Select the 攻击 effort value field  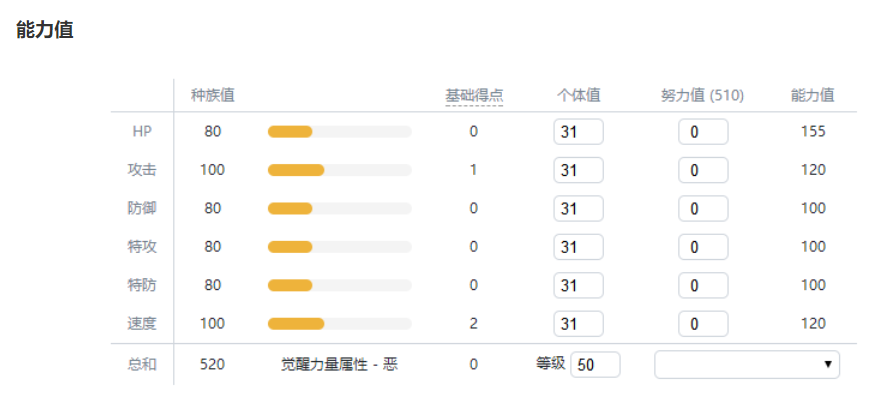703,170
